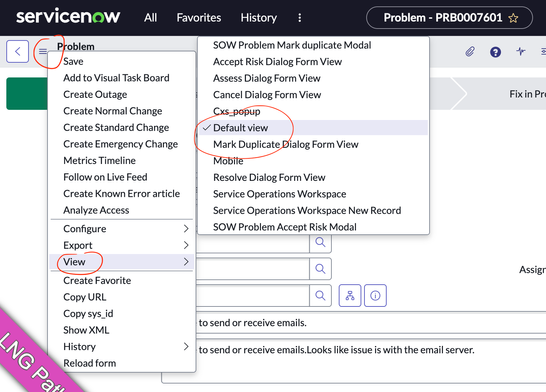Choose Mark Duplicate Dialog Form View

(313, 144)
